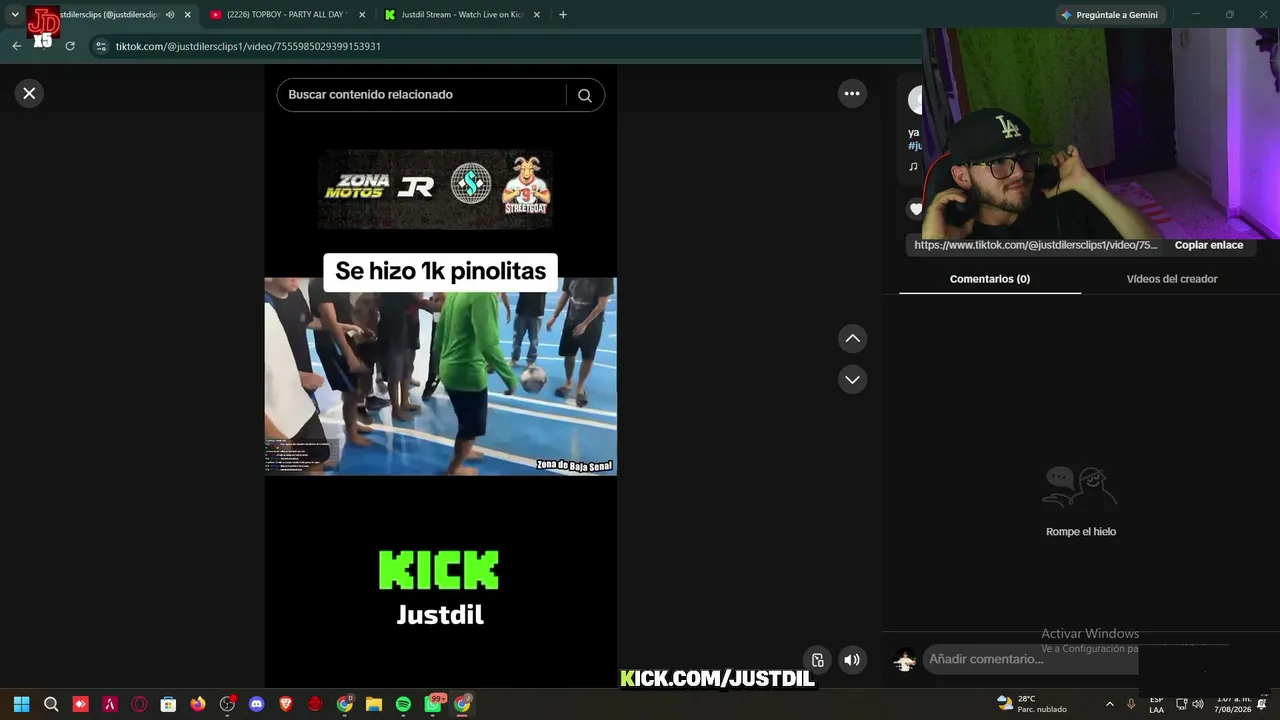The image size is (1280, 720).
Task: Expand the tab search dropdown
Action: [14, 15]
